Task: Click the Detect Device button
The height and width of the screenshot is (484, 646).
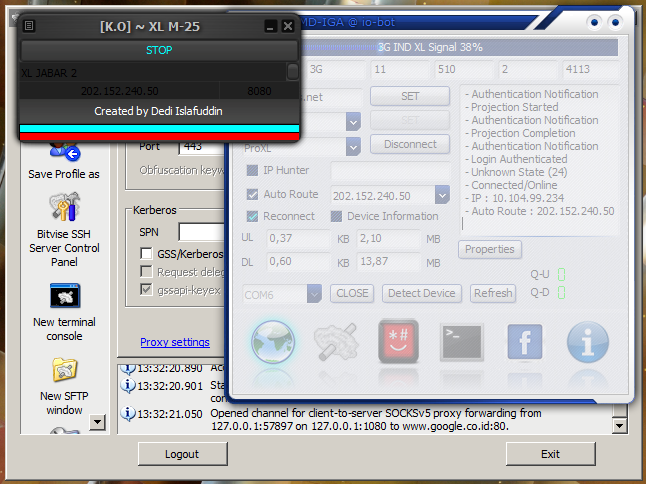Action: [422, 294]
